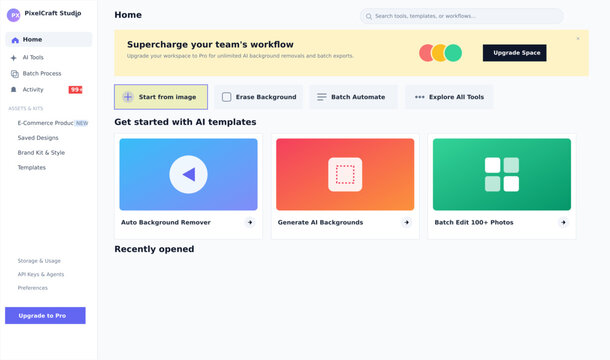Viewport: 610px width, 360px height.
Task: Click the overlapping colored circles in the banner
Action: pos(440,53)
